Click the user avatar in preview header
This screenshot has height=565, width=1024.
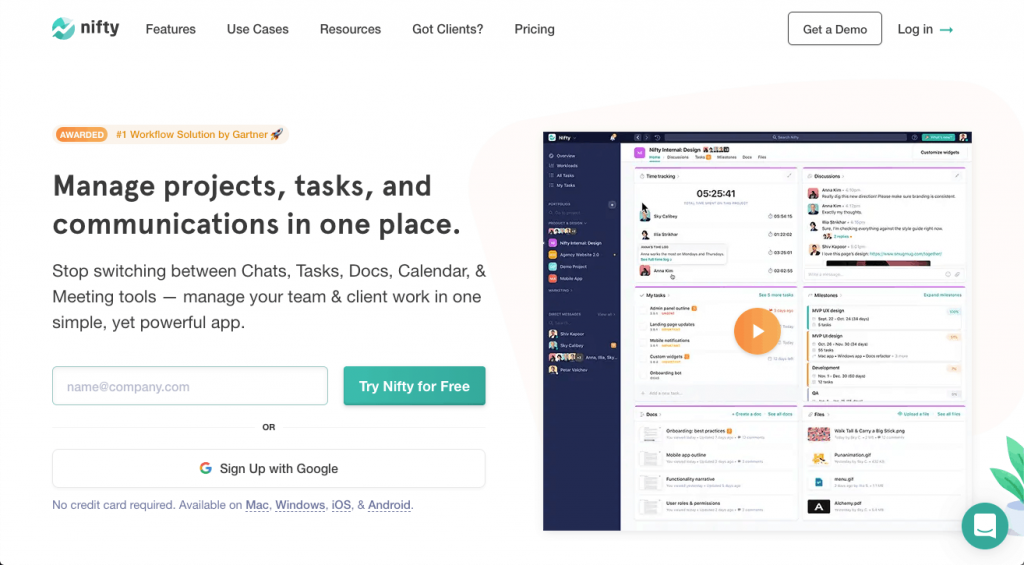pyautogui.click(x=963, y=138)
